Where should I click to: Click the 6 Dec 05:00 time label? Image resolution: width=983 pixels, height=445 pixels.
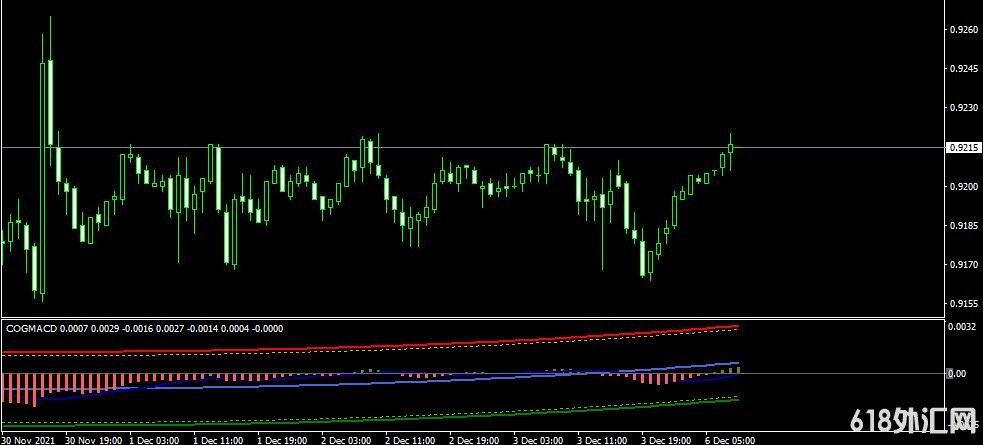pyautogui.click(x=730, y=440)
